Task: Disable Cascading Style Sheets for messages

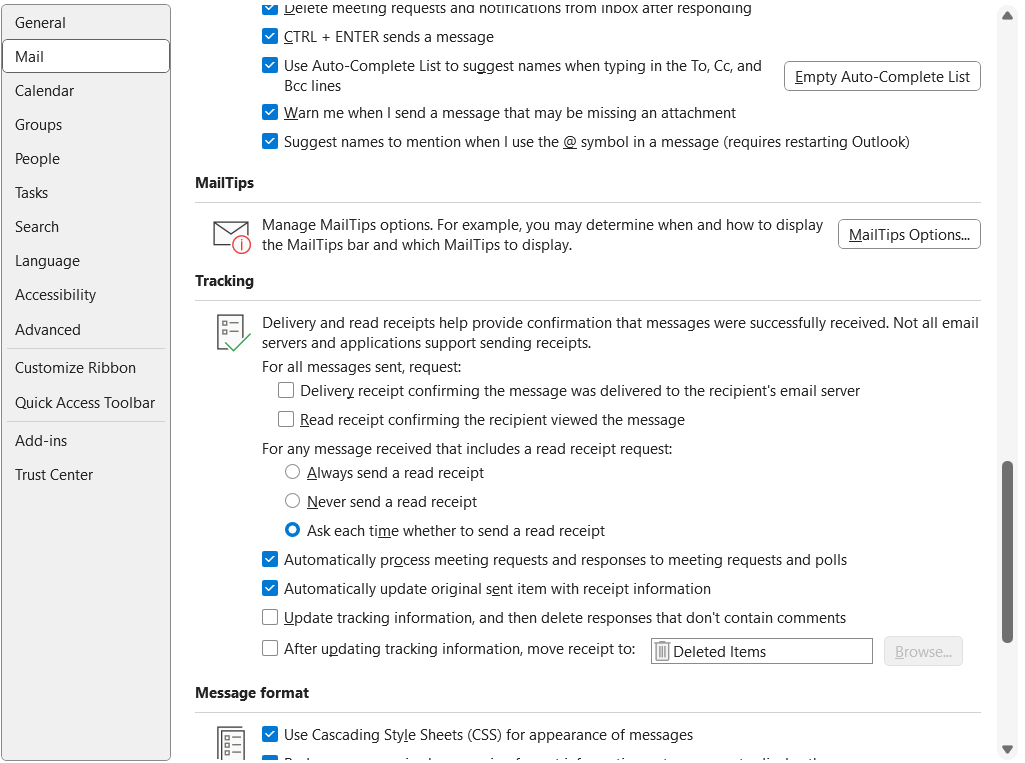Action: point(270,734)
